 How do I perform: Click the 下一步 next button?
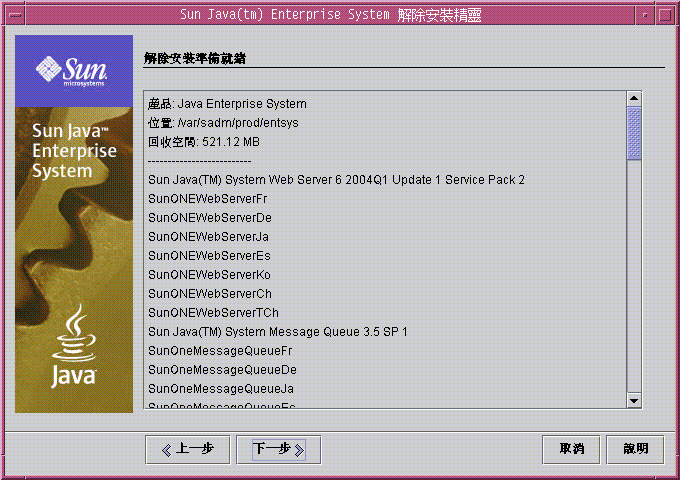pyautogui.click(x=278, y=450)
